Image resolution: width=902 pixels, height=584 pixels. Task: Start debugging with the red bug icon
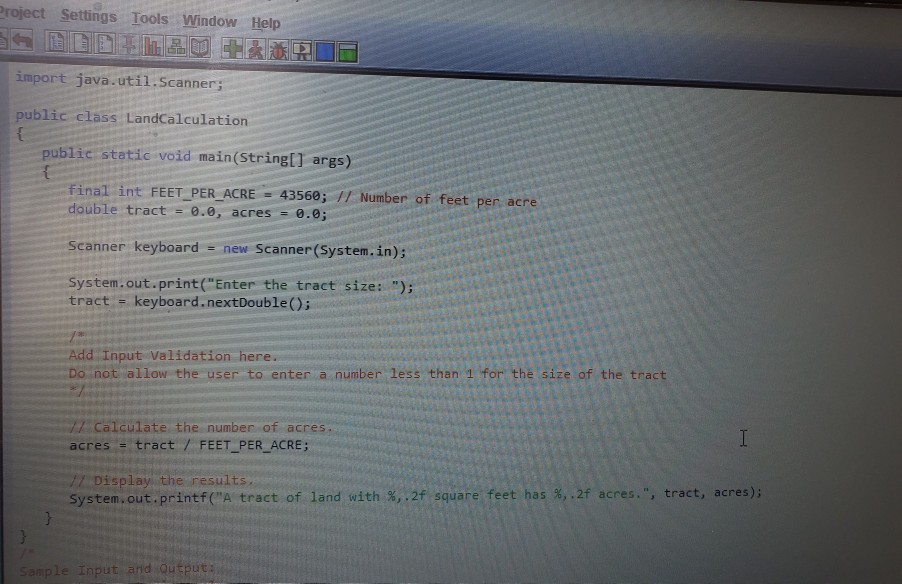tap(277, 49)
